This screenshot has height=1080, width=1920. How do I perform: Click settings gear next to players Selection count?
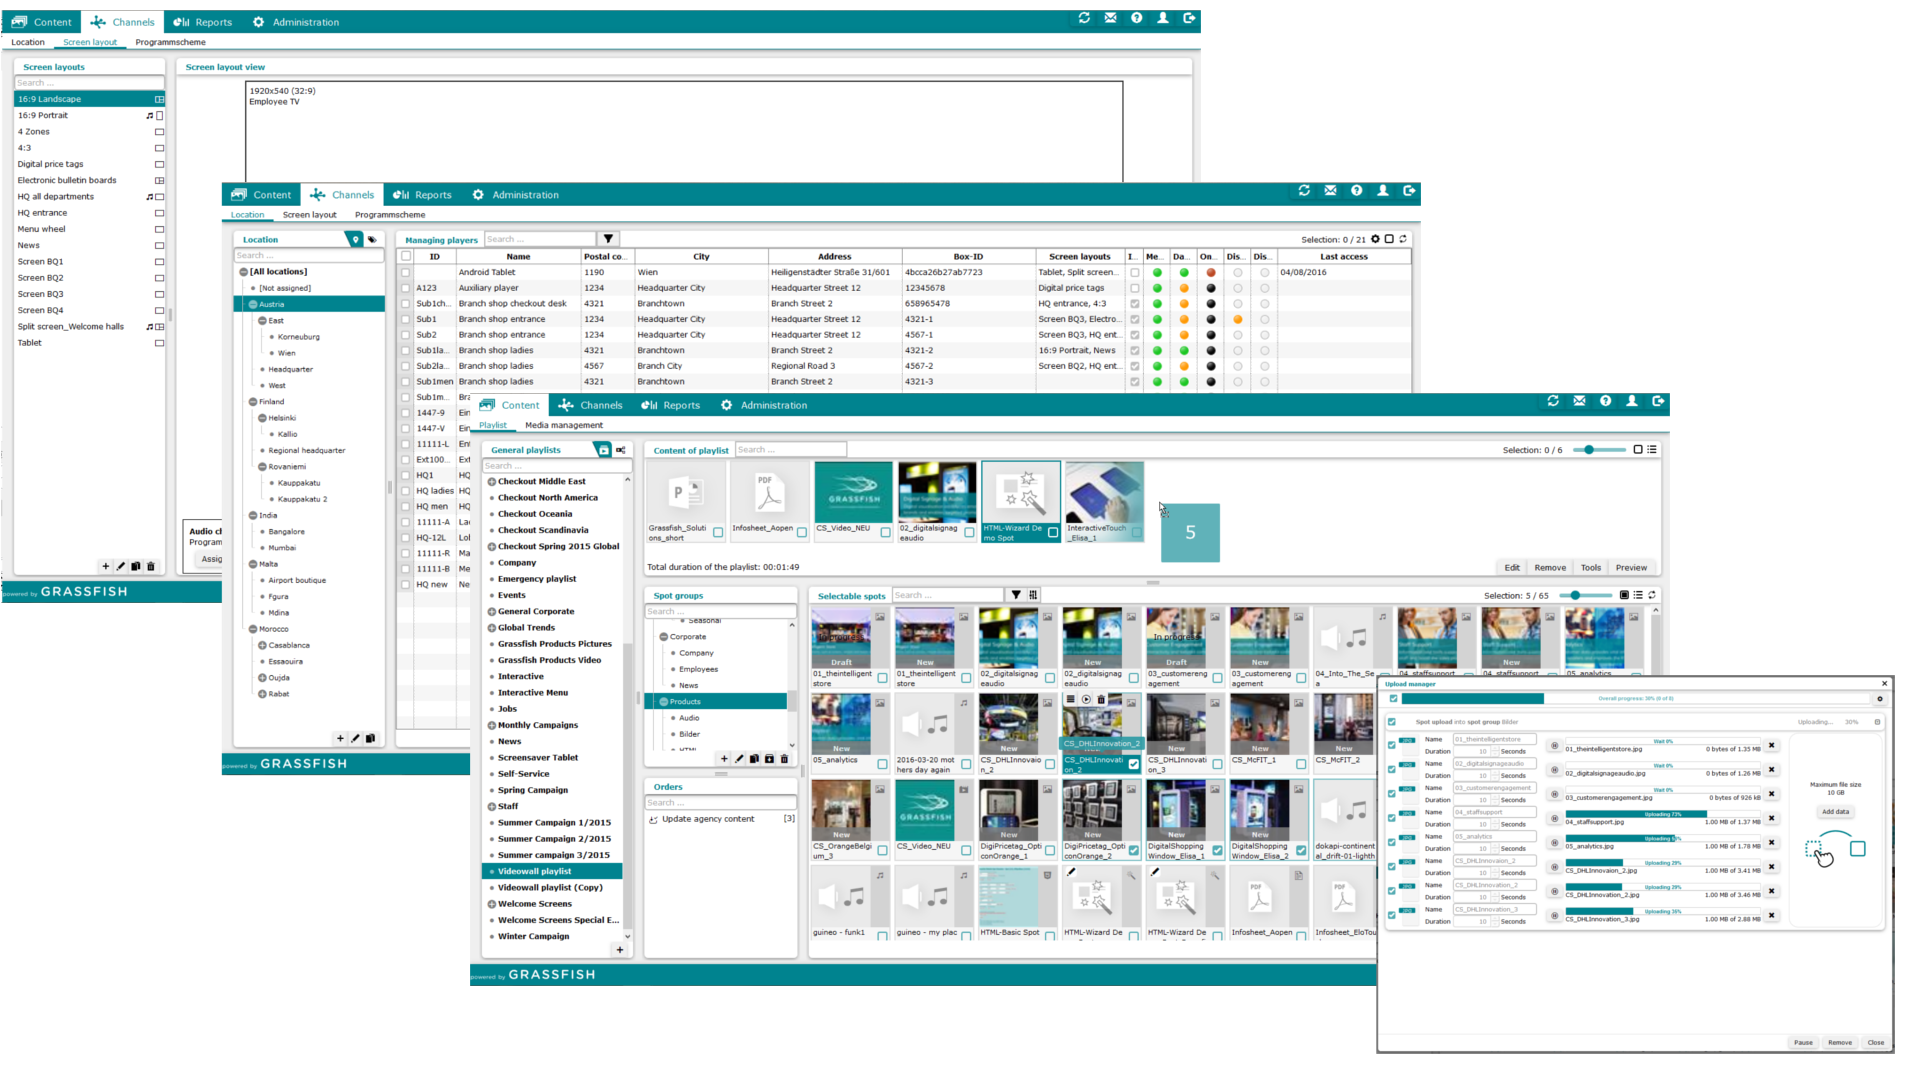click(1375, 239)
